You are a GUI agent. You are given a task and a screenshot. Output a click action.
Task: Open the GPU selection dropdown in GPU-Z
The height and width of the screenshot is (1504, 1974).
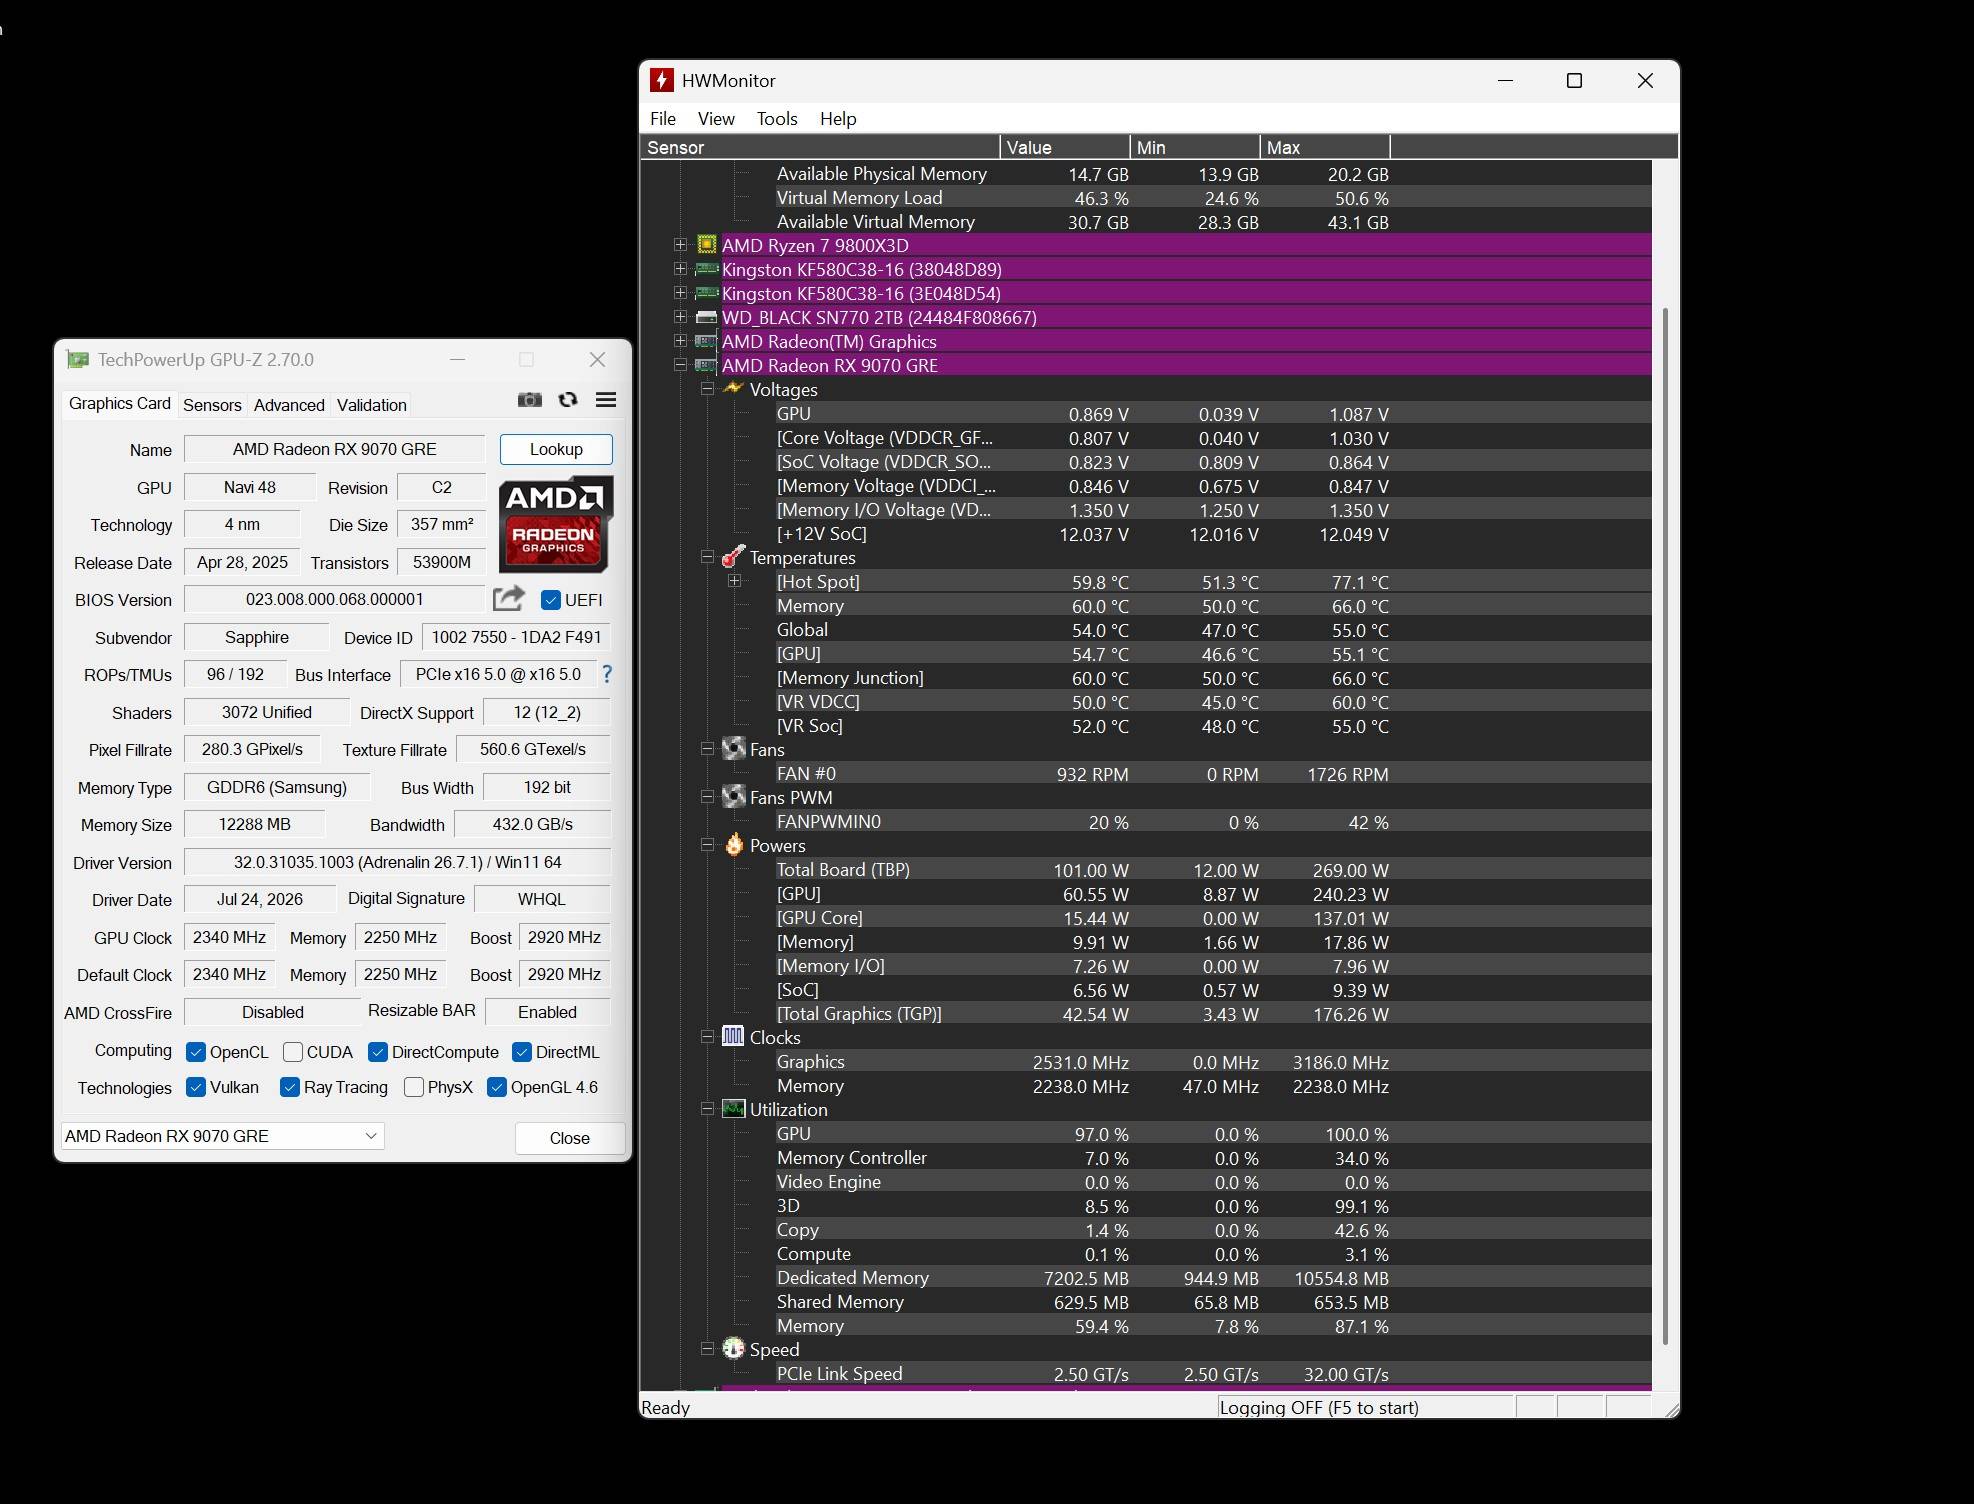222,1136
